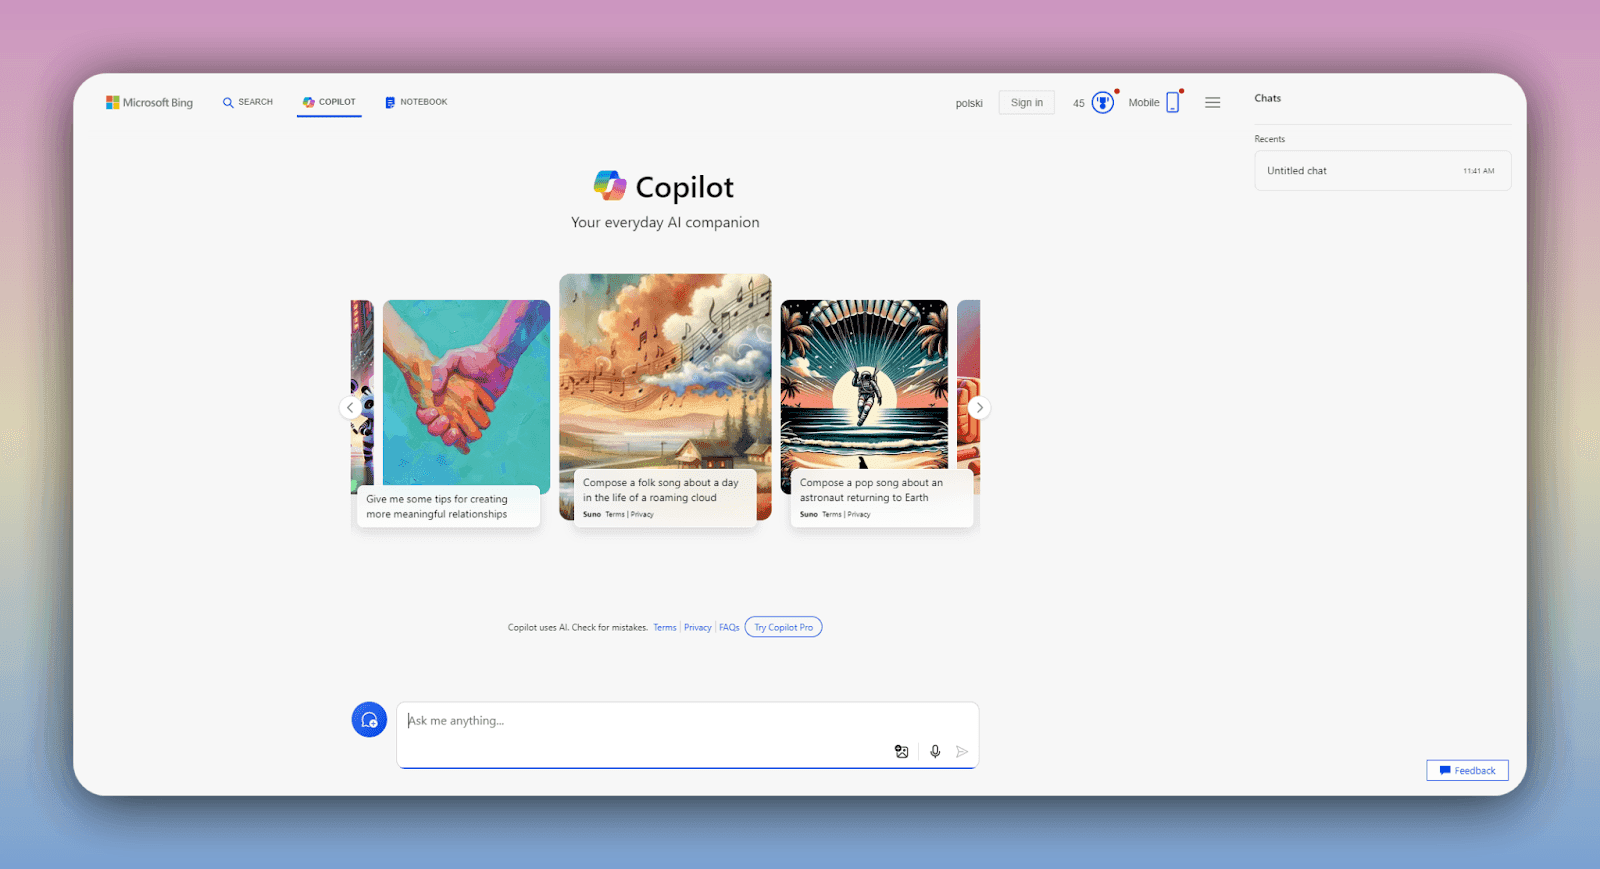Image resolution: width=1600 pixels, height=869 pixels.
Task: Open the Rewards trophy icon
Action: (x=1102, y=103)
